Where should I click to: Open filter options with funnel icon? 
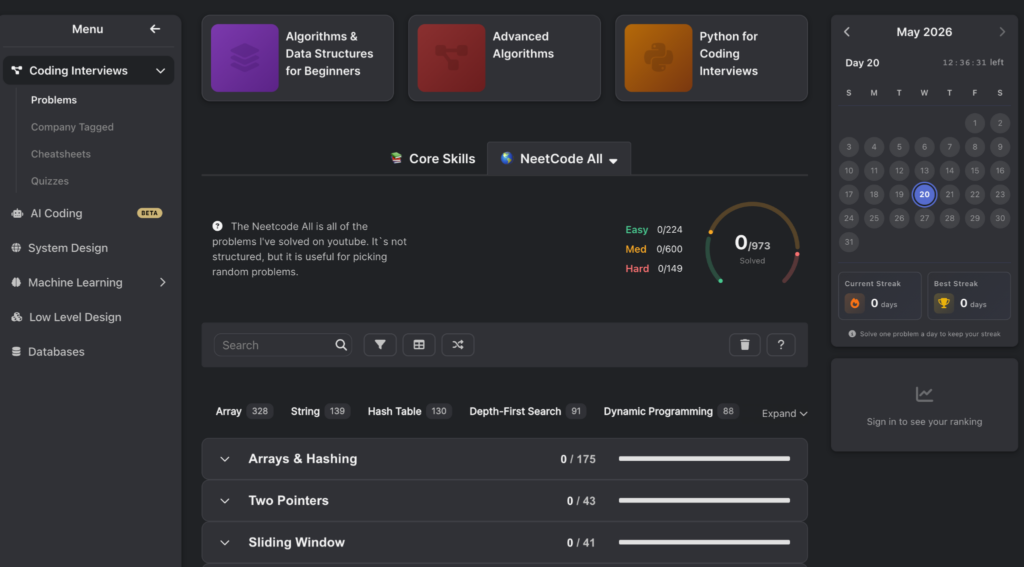click(x=380, y=345)
